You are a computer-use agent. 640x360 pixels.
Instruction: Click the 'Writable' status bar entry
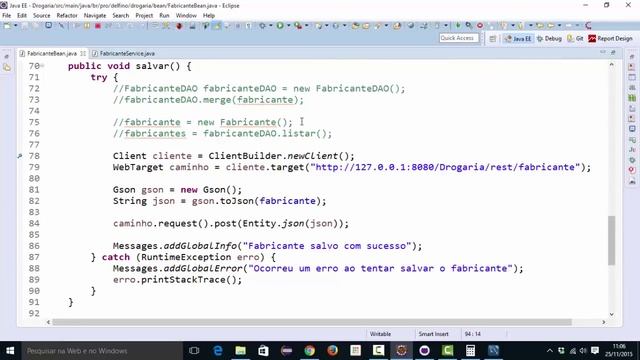coord(380,334)
